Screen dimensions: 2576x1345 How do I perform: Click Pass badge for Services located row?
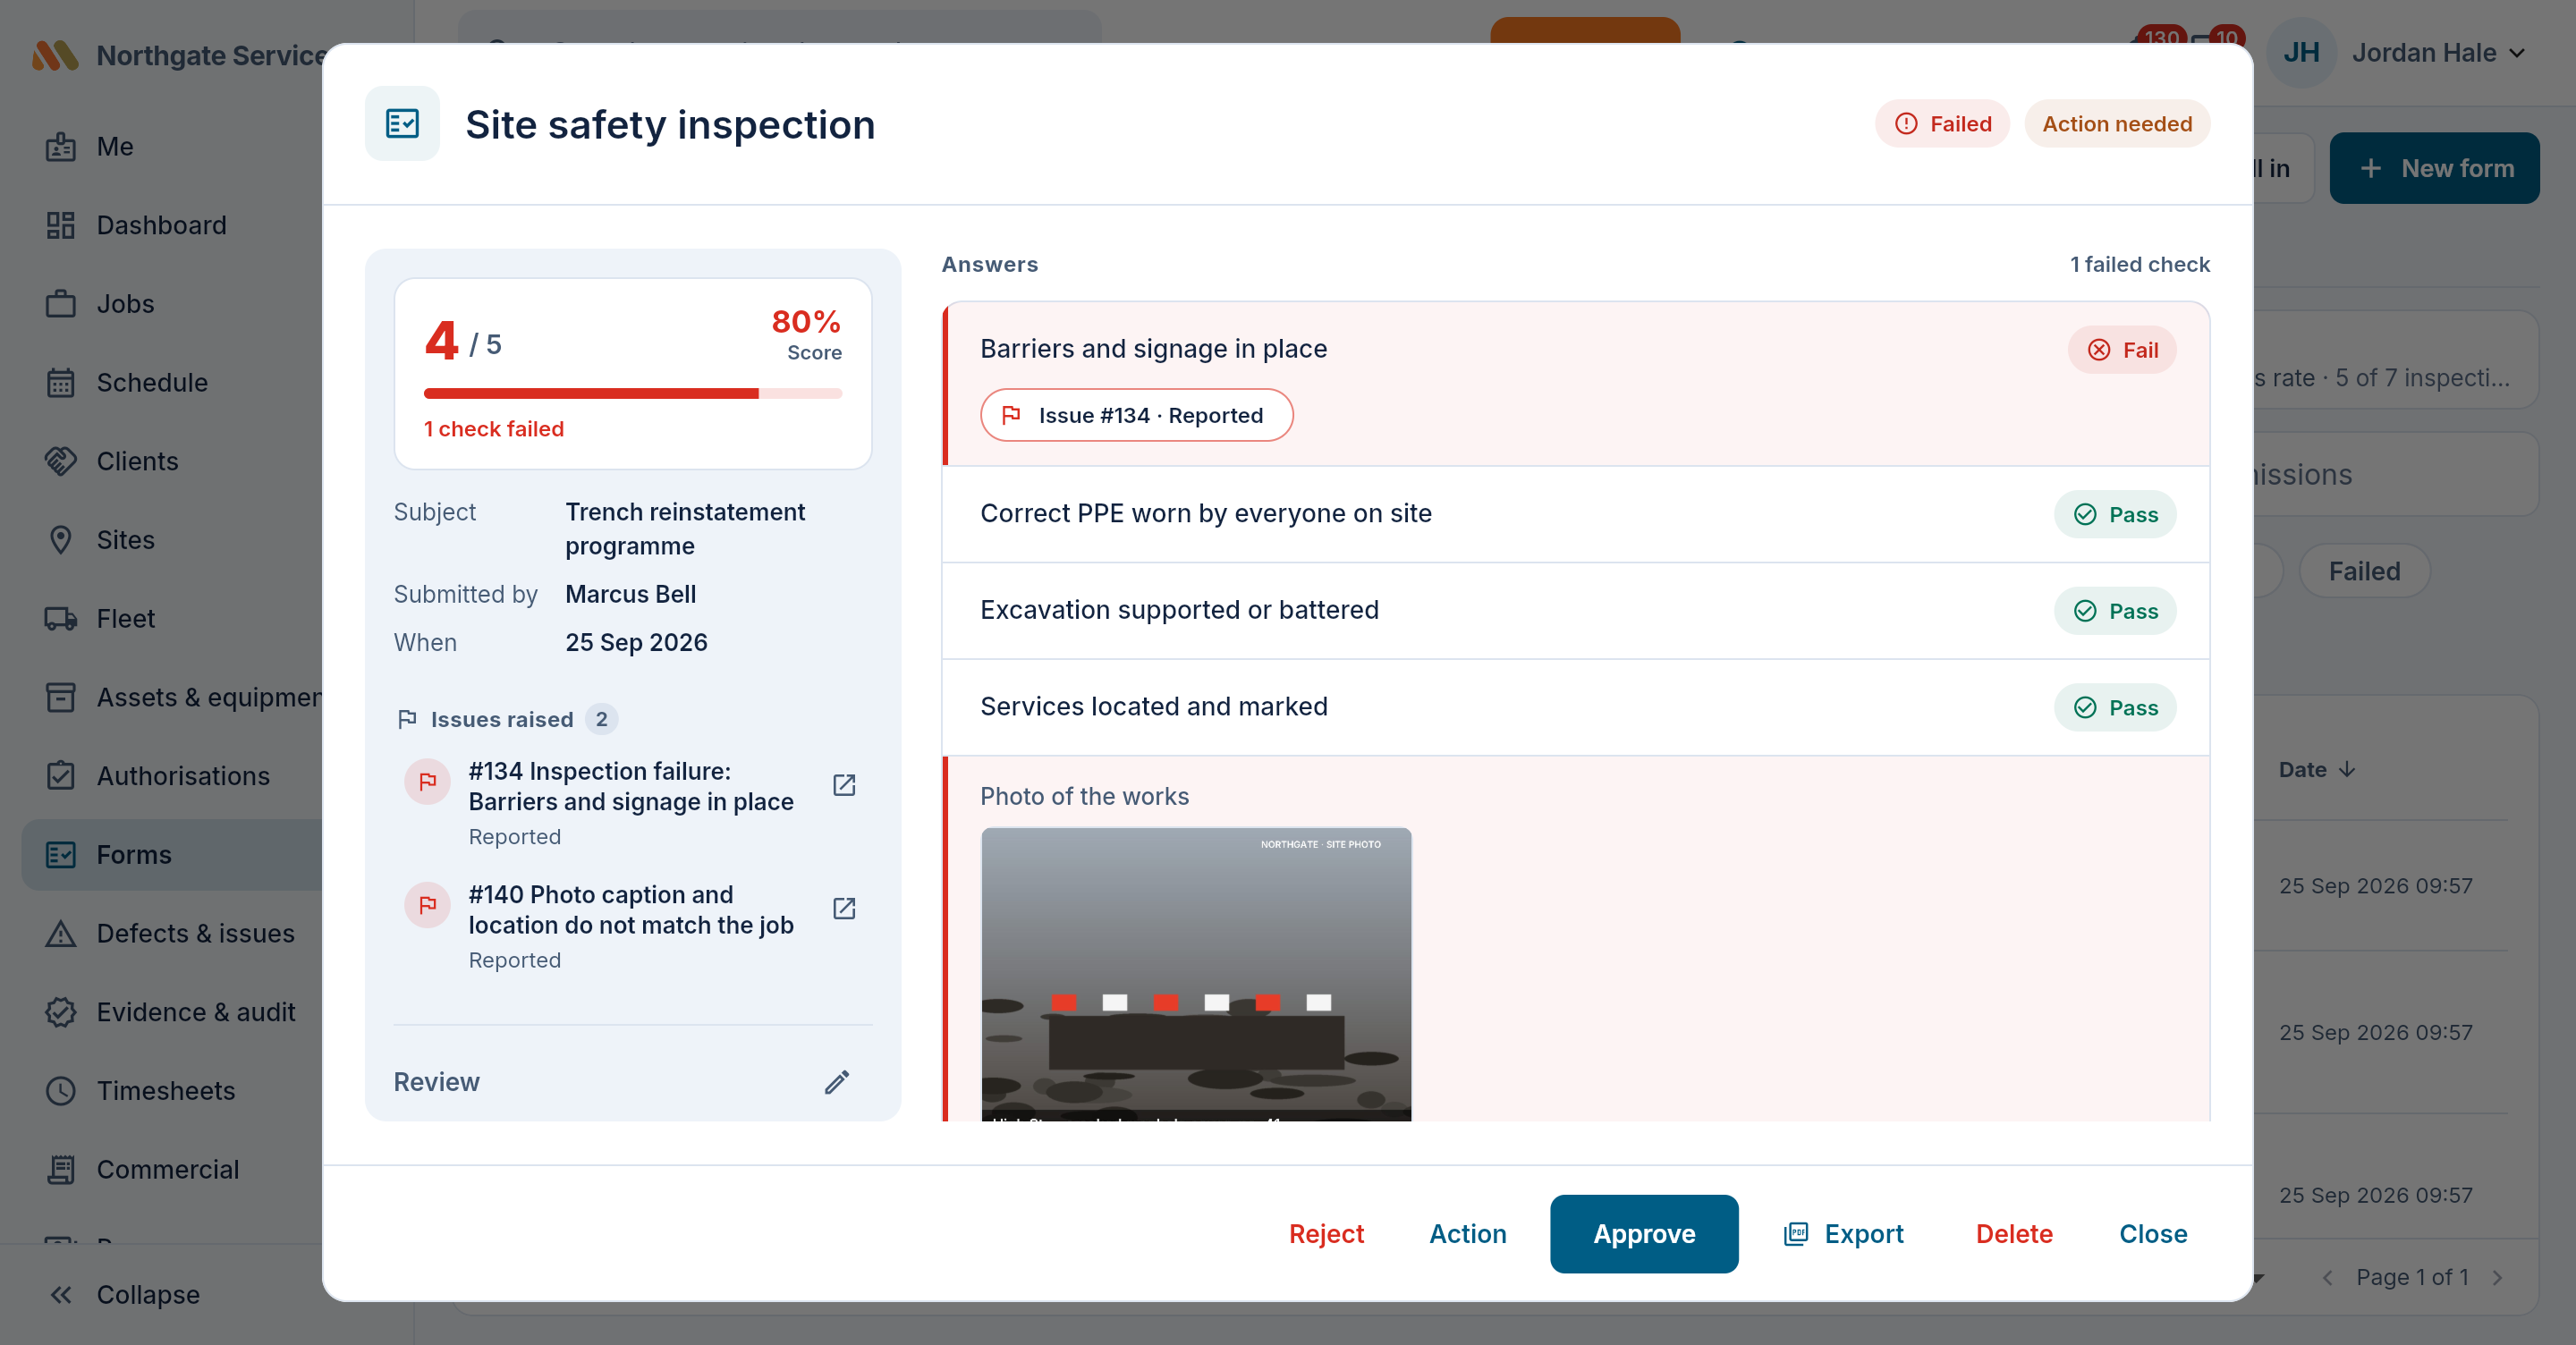coord(2115,707)
